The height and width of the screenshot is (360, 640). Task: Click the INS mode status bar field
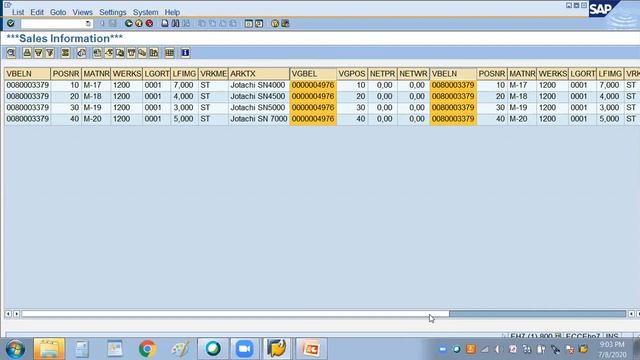point(612,336)
